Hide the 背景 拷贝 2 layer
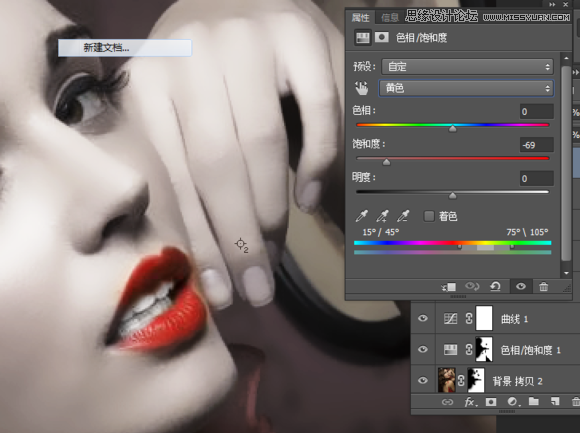 [423, 380]
